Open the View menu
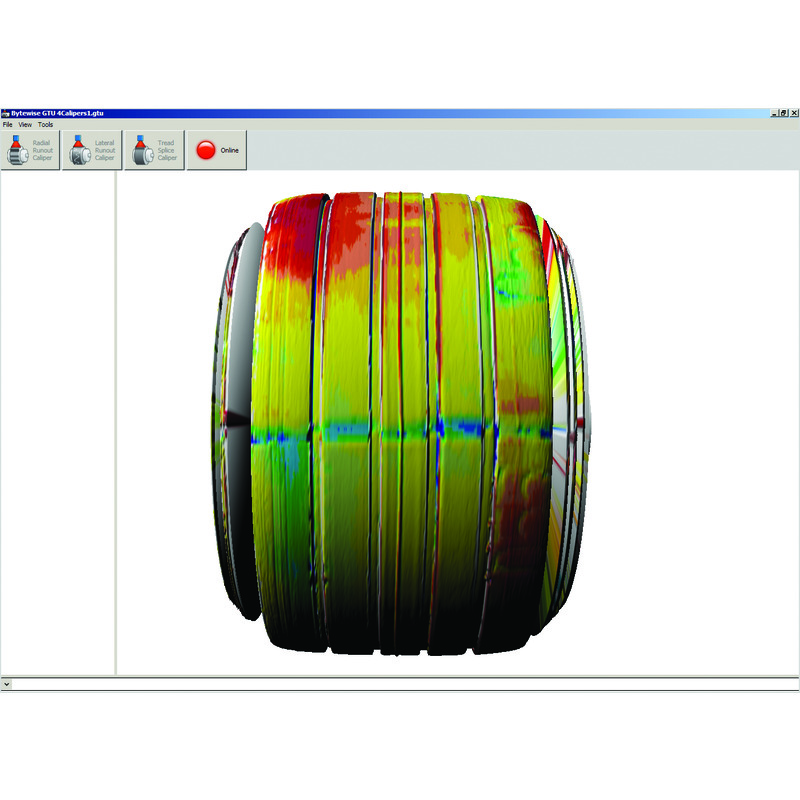 (x=25, y=125)
